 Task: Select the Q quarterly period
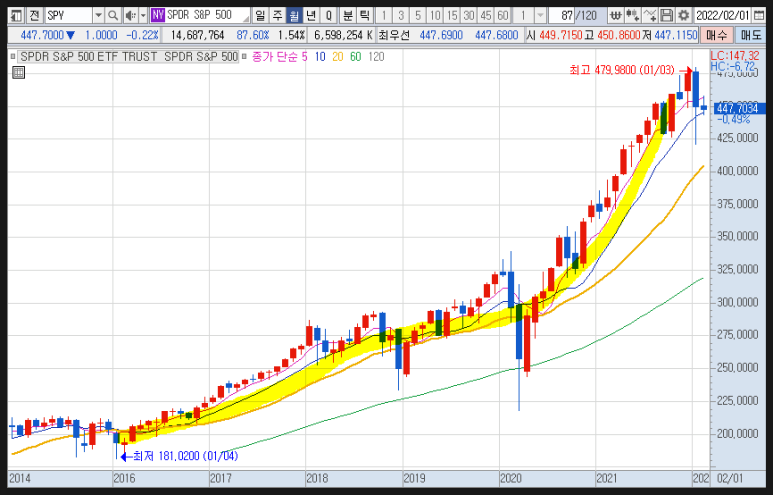point(328,16)
